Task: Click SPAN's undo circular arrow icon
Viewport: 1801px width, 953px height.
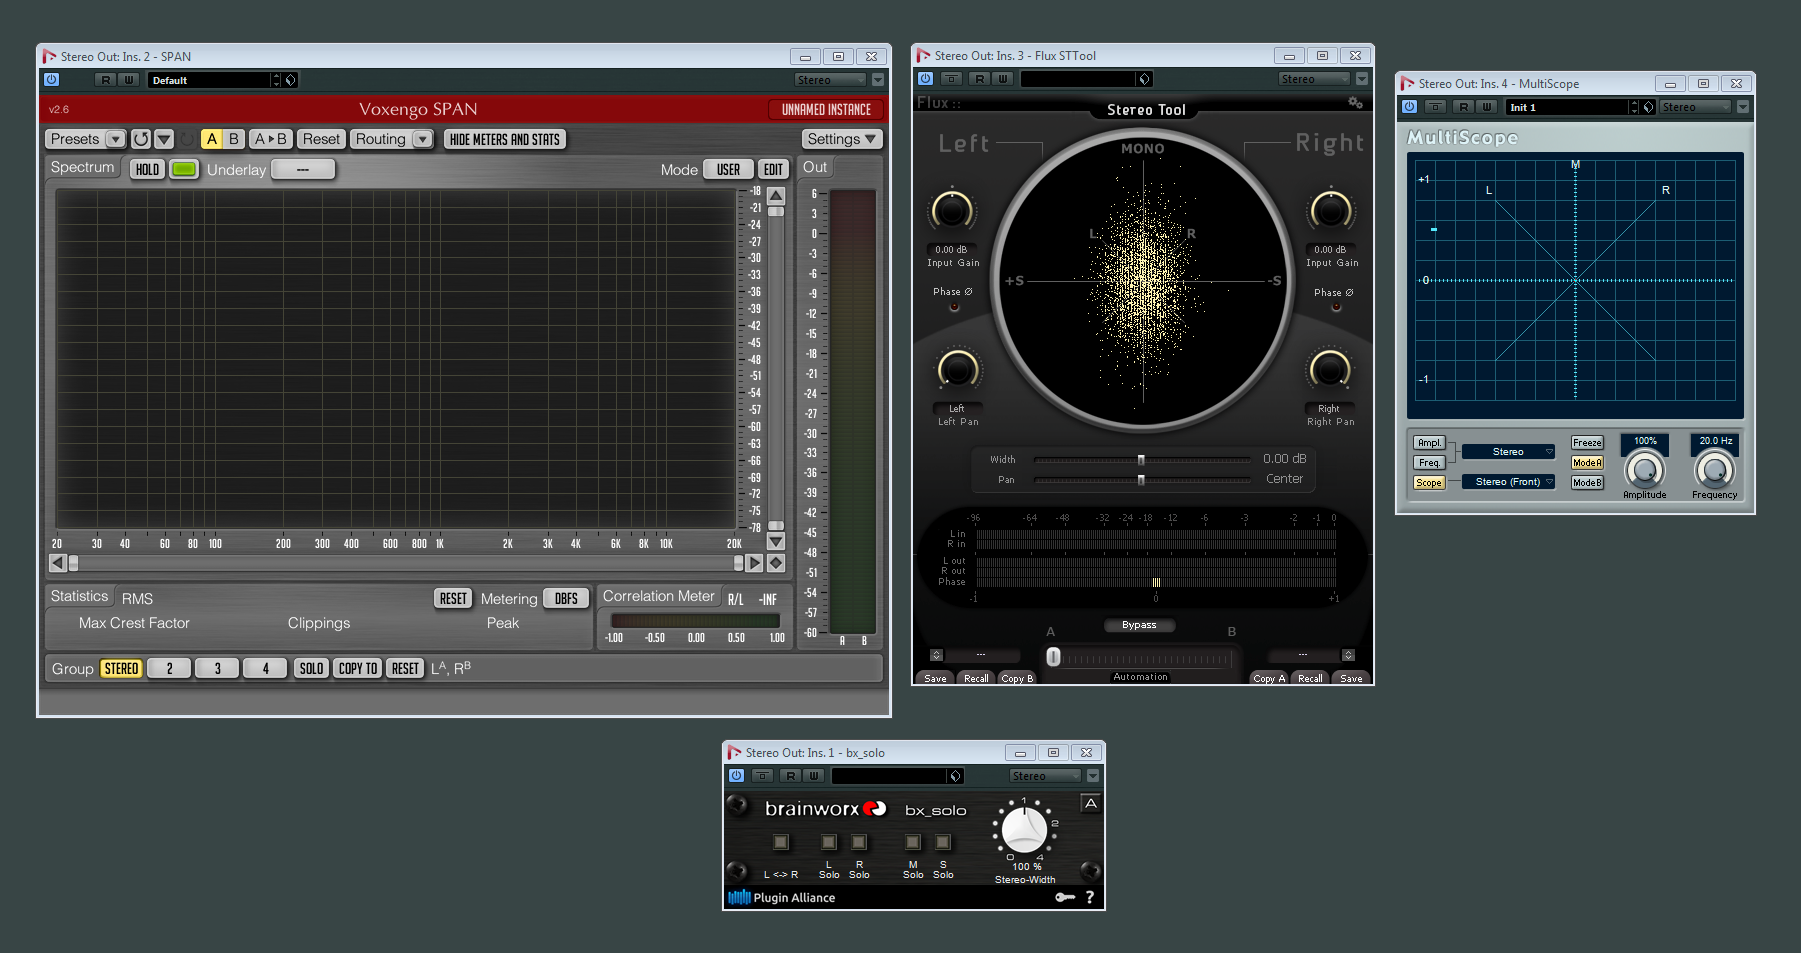Action: 141,139
